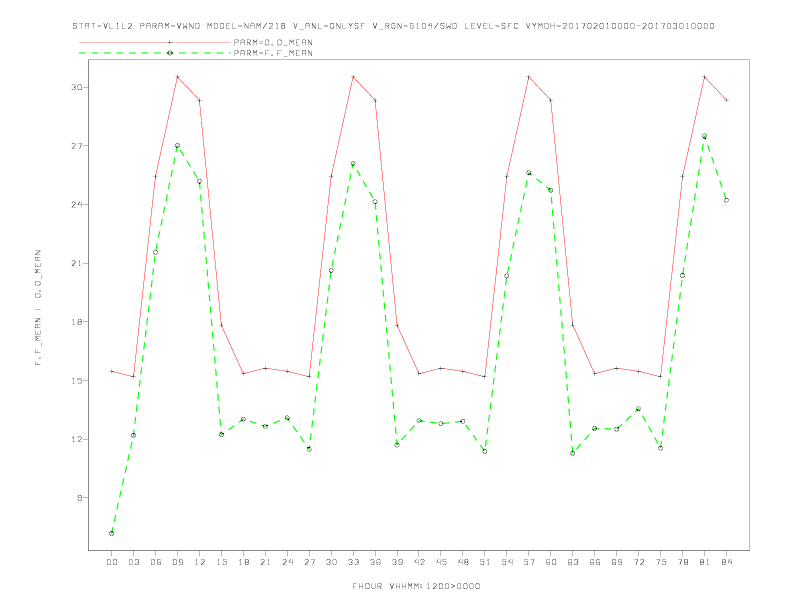Click the x-axis forecast hour label 03

coord(133,562)
